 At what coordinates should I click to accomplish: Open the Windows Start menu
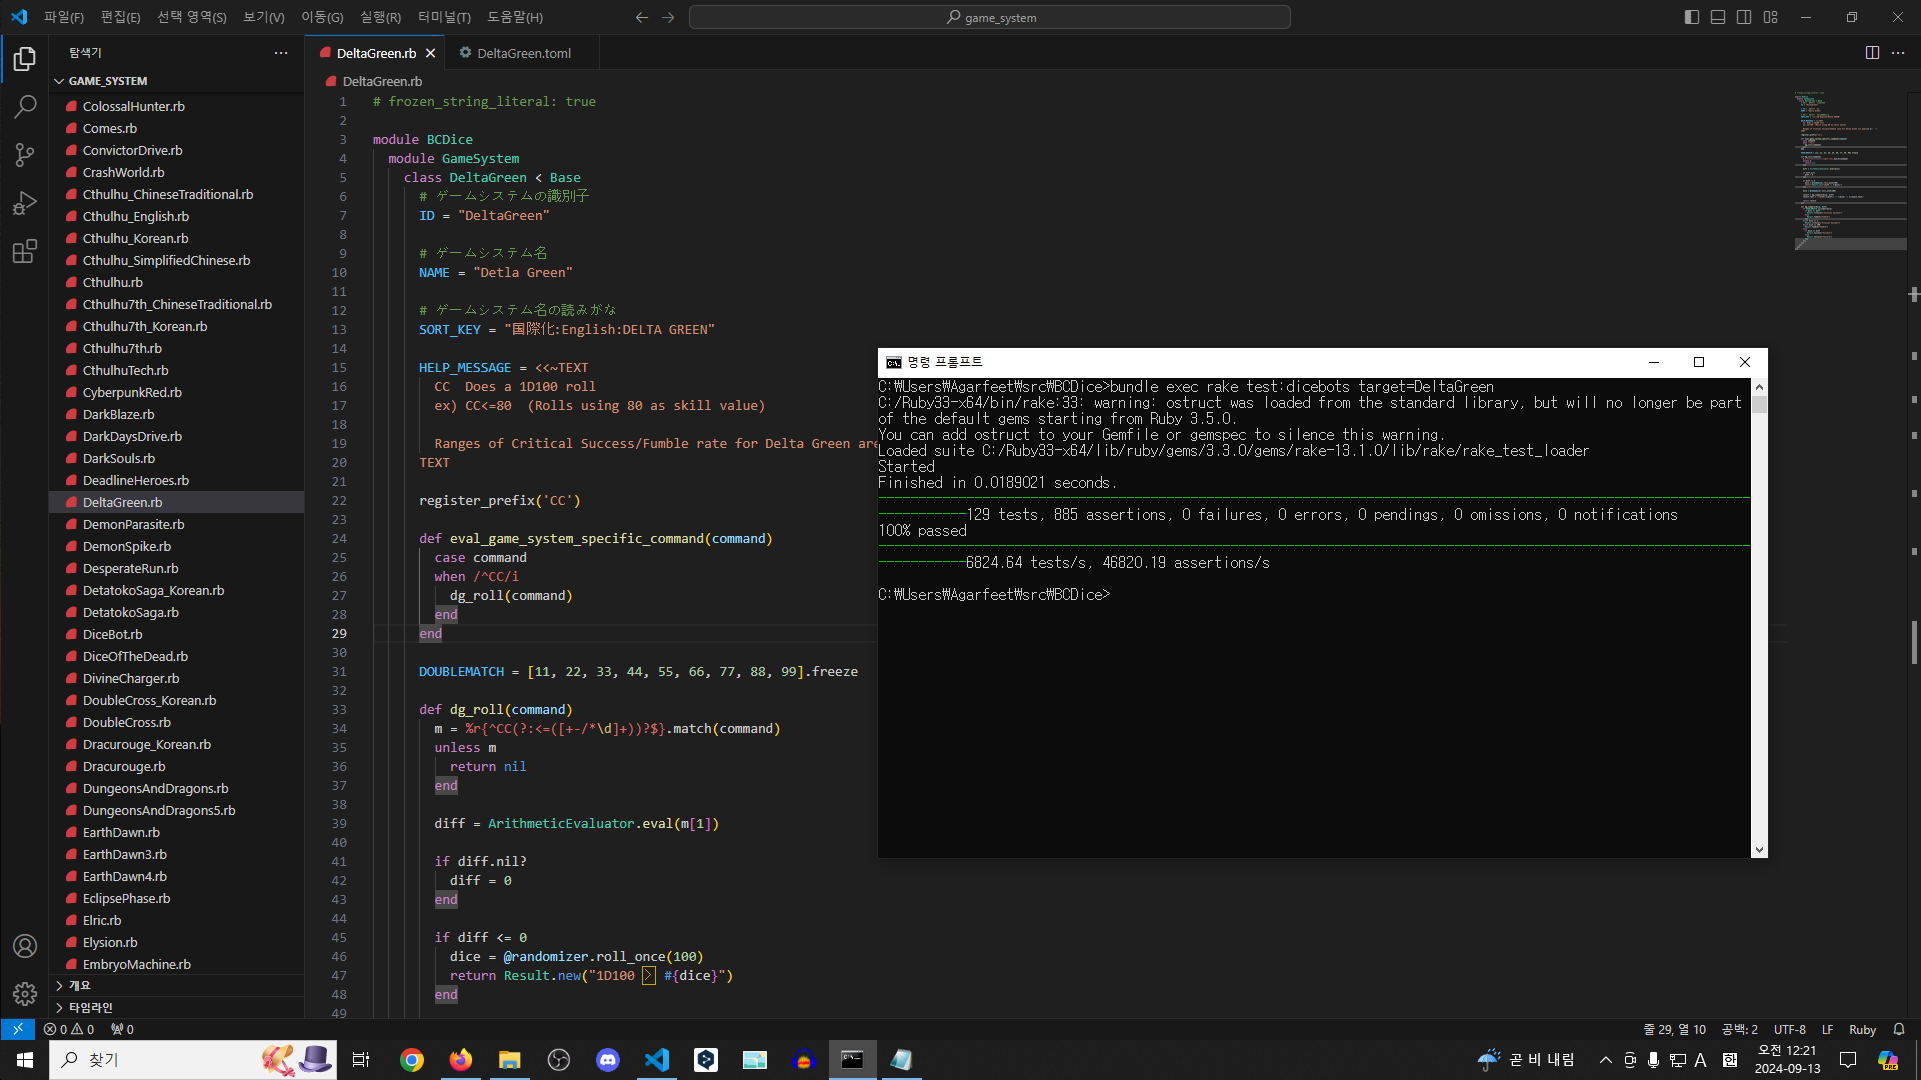pos(24,1060)
